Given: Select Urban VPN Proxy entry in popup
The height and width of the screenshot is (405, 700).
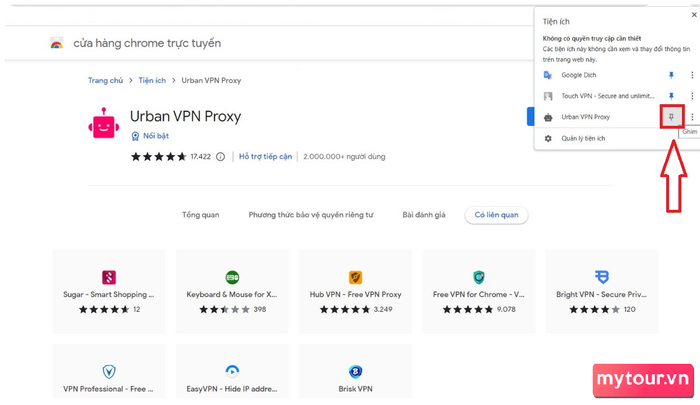Looking at the screenshot, I should (585, 117).
